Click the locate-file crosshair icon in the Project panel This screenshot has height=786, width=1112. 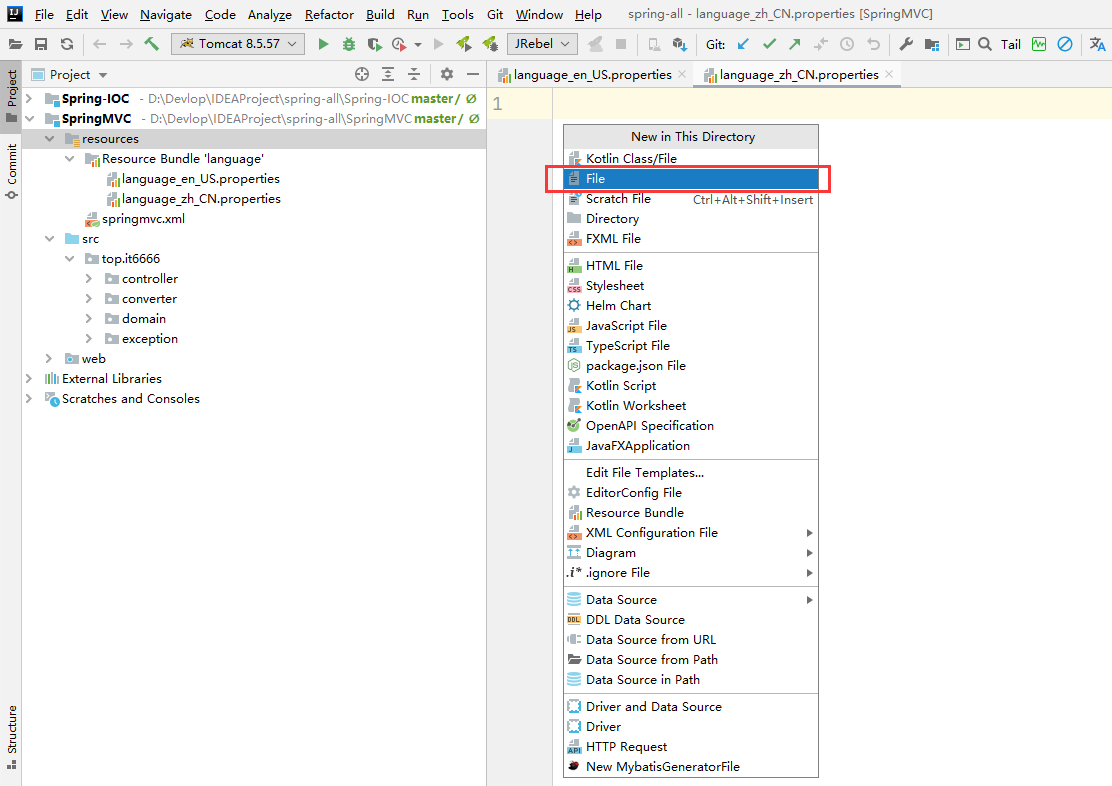tap(362, 74)
